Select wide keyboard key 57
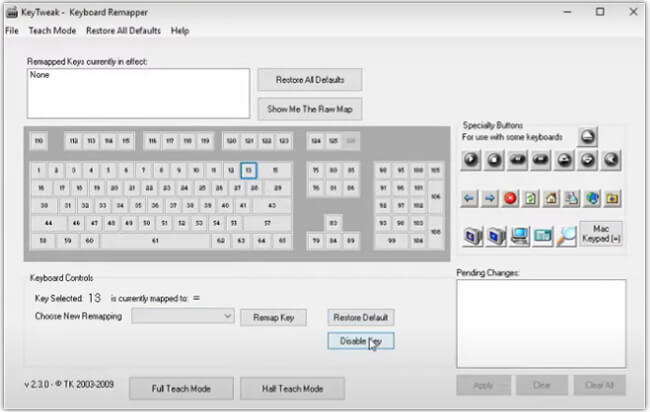The width and height of the screenshot is (650, 412). (267, 223)
